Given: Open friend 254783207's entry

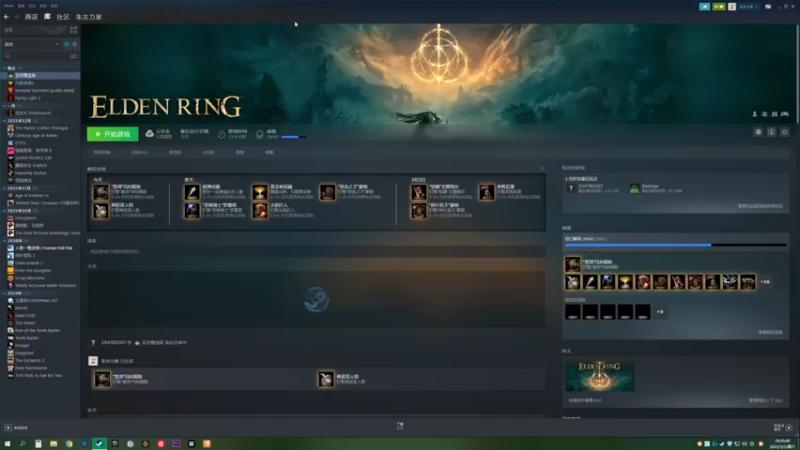Looking at the screenshot, I should click(x=593, y=189).
